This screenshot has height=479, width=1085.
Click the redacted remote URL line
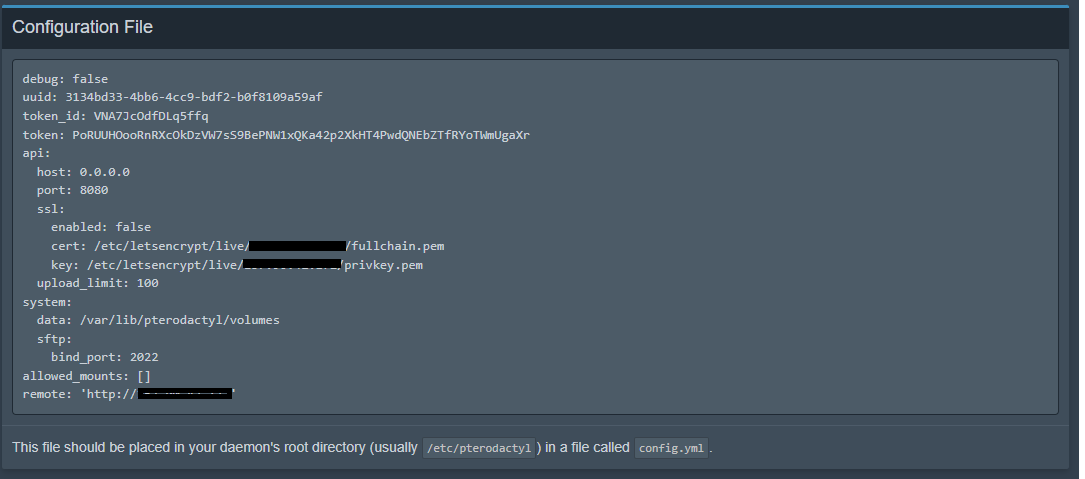click(128, 394)
